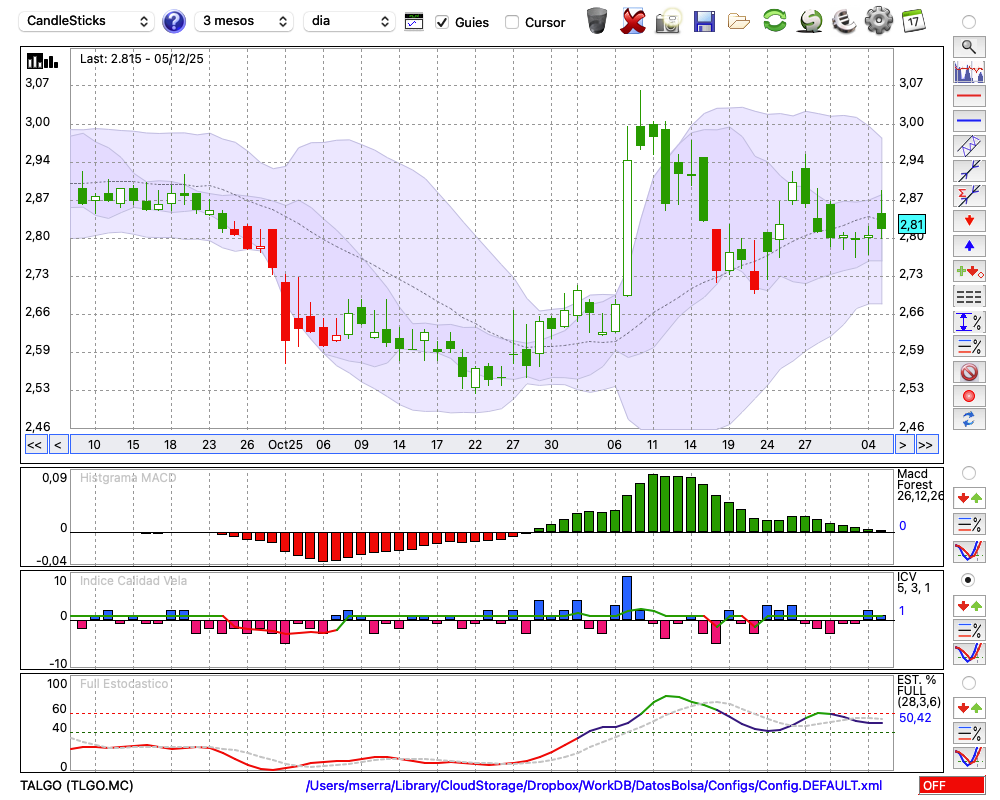The height and width of the screenshot is (800, 1000).
Task: Enable the Cursor checkbox
Action: click(x=512, y=22)
